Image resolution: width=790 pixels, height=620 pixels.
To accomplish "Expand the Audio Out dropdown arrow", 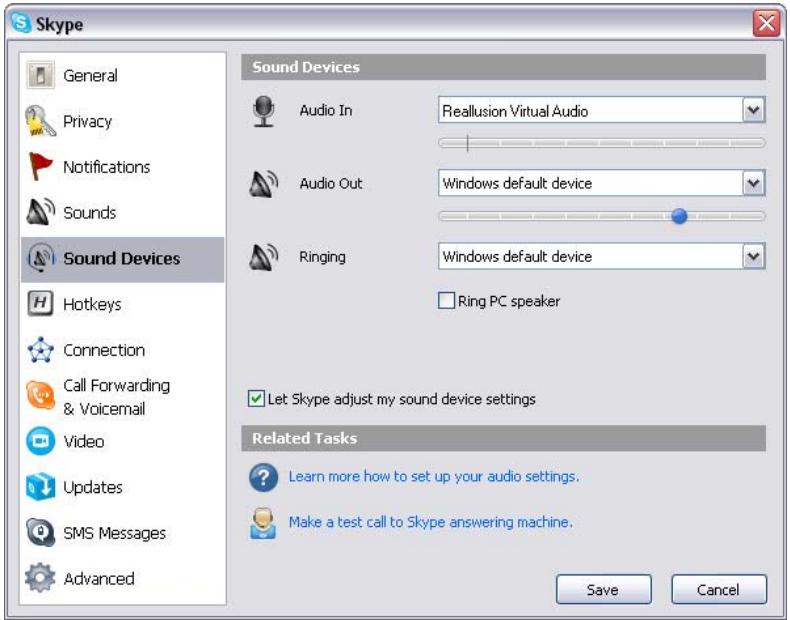I will (753, 183).
